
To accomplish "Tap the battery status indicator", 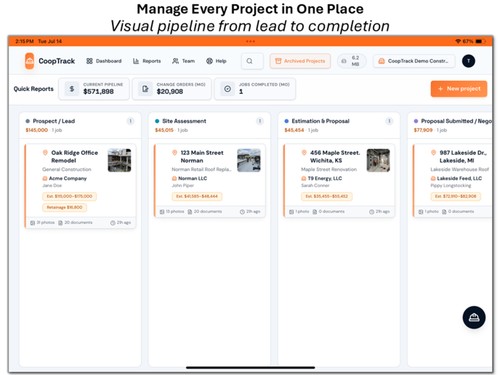I will (x=479, y=41).
